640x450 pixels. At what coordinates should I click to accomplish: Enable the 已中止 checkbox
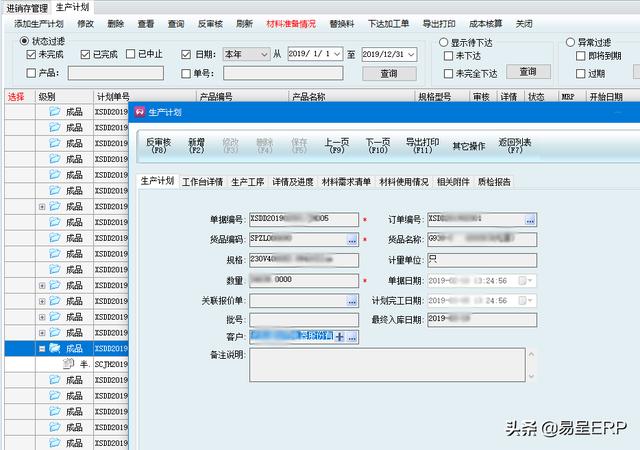pyautogui.click(x=129, y=54)
